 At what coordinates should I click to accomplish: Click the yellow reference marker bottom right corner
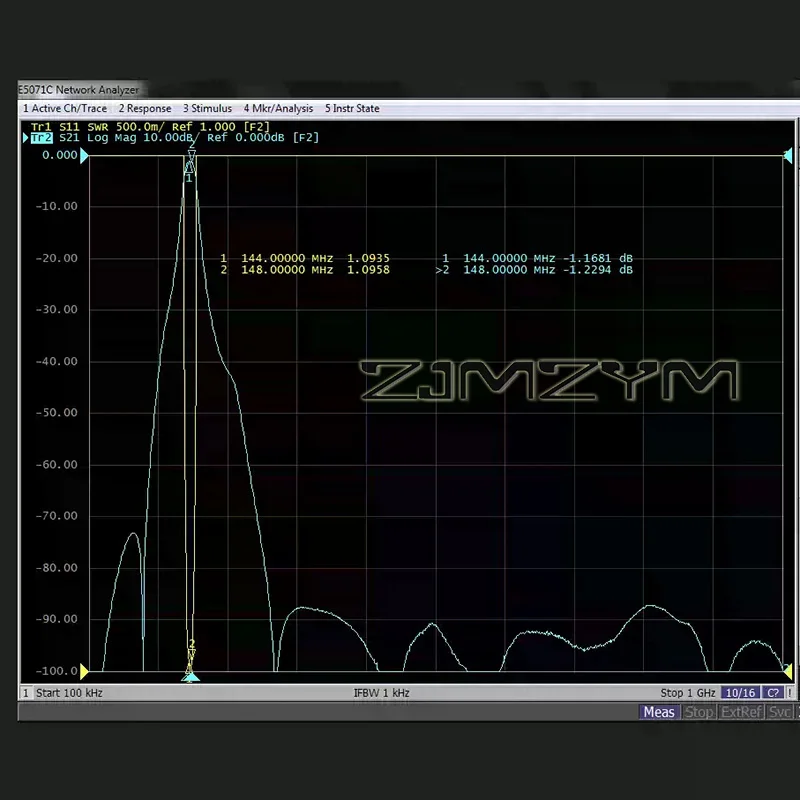pyautogui.click(x=788, y=672)
